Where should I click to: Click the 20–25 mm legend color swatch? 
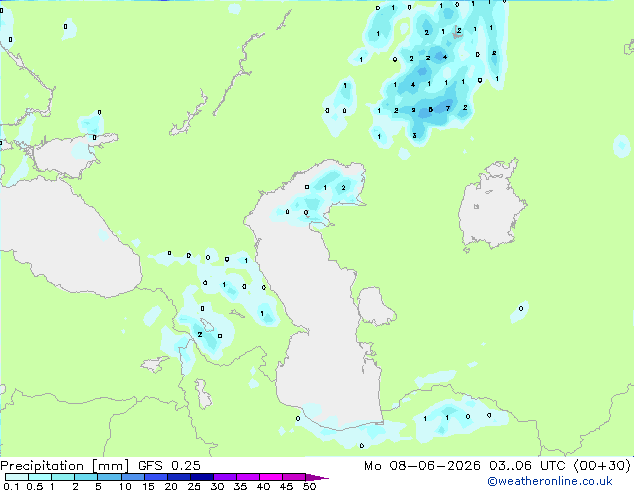click(179, 477)
